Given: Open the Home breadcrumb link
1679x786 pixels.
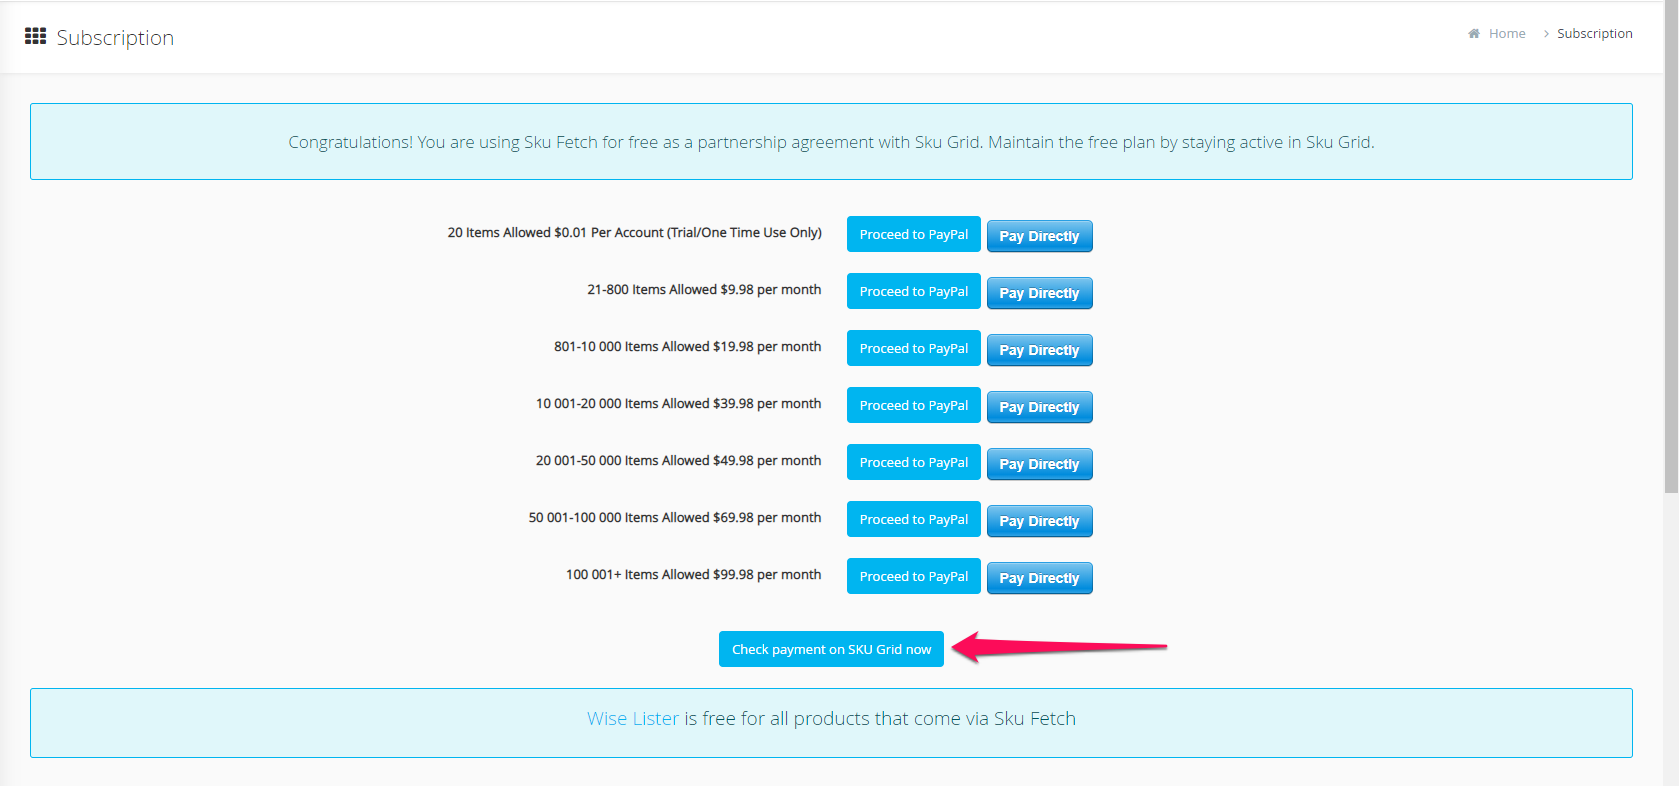Looking at the screenshot, I should [1507, 34].
